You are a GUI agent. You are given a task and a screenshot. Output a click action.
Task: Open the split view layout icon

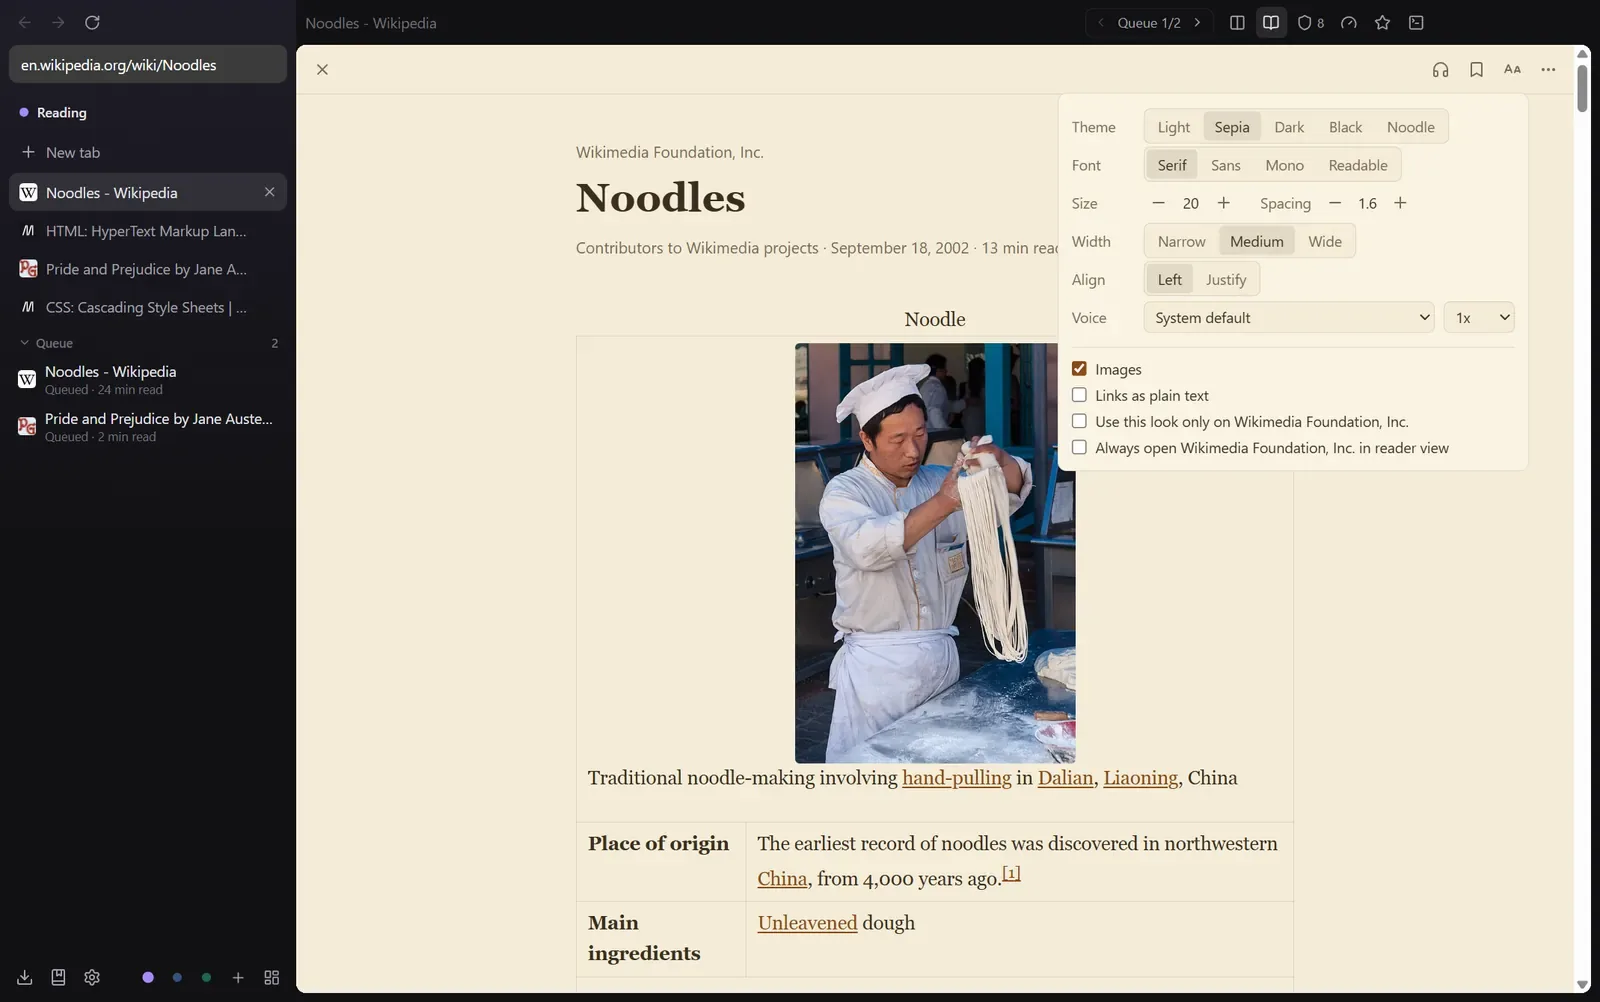coord(1237,22)
